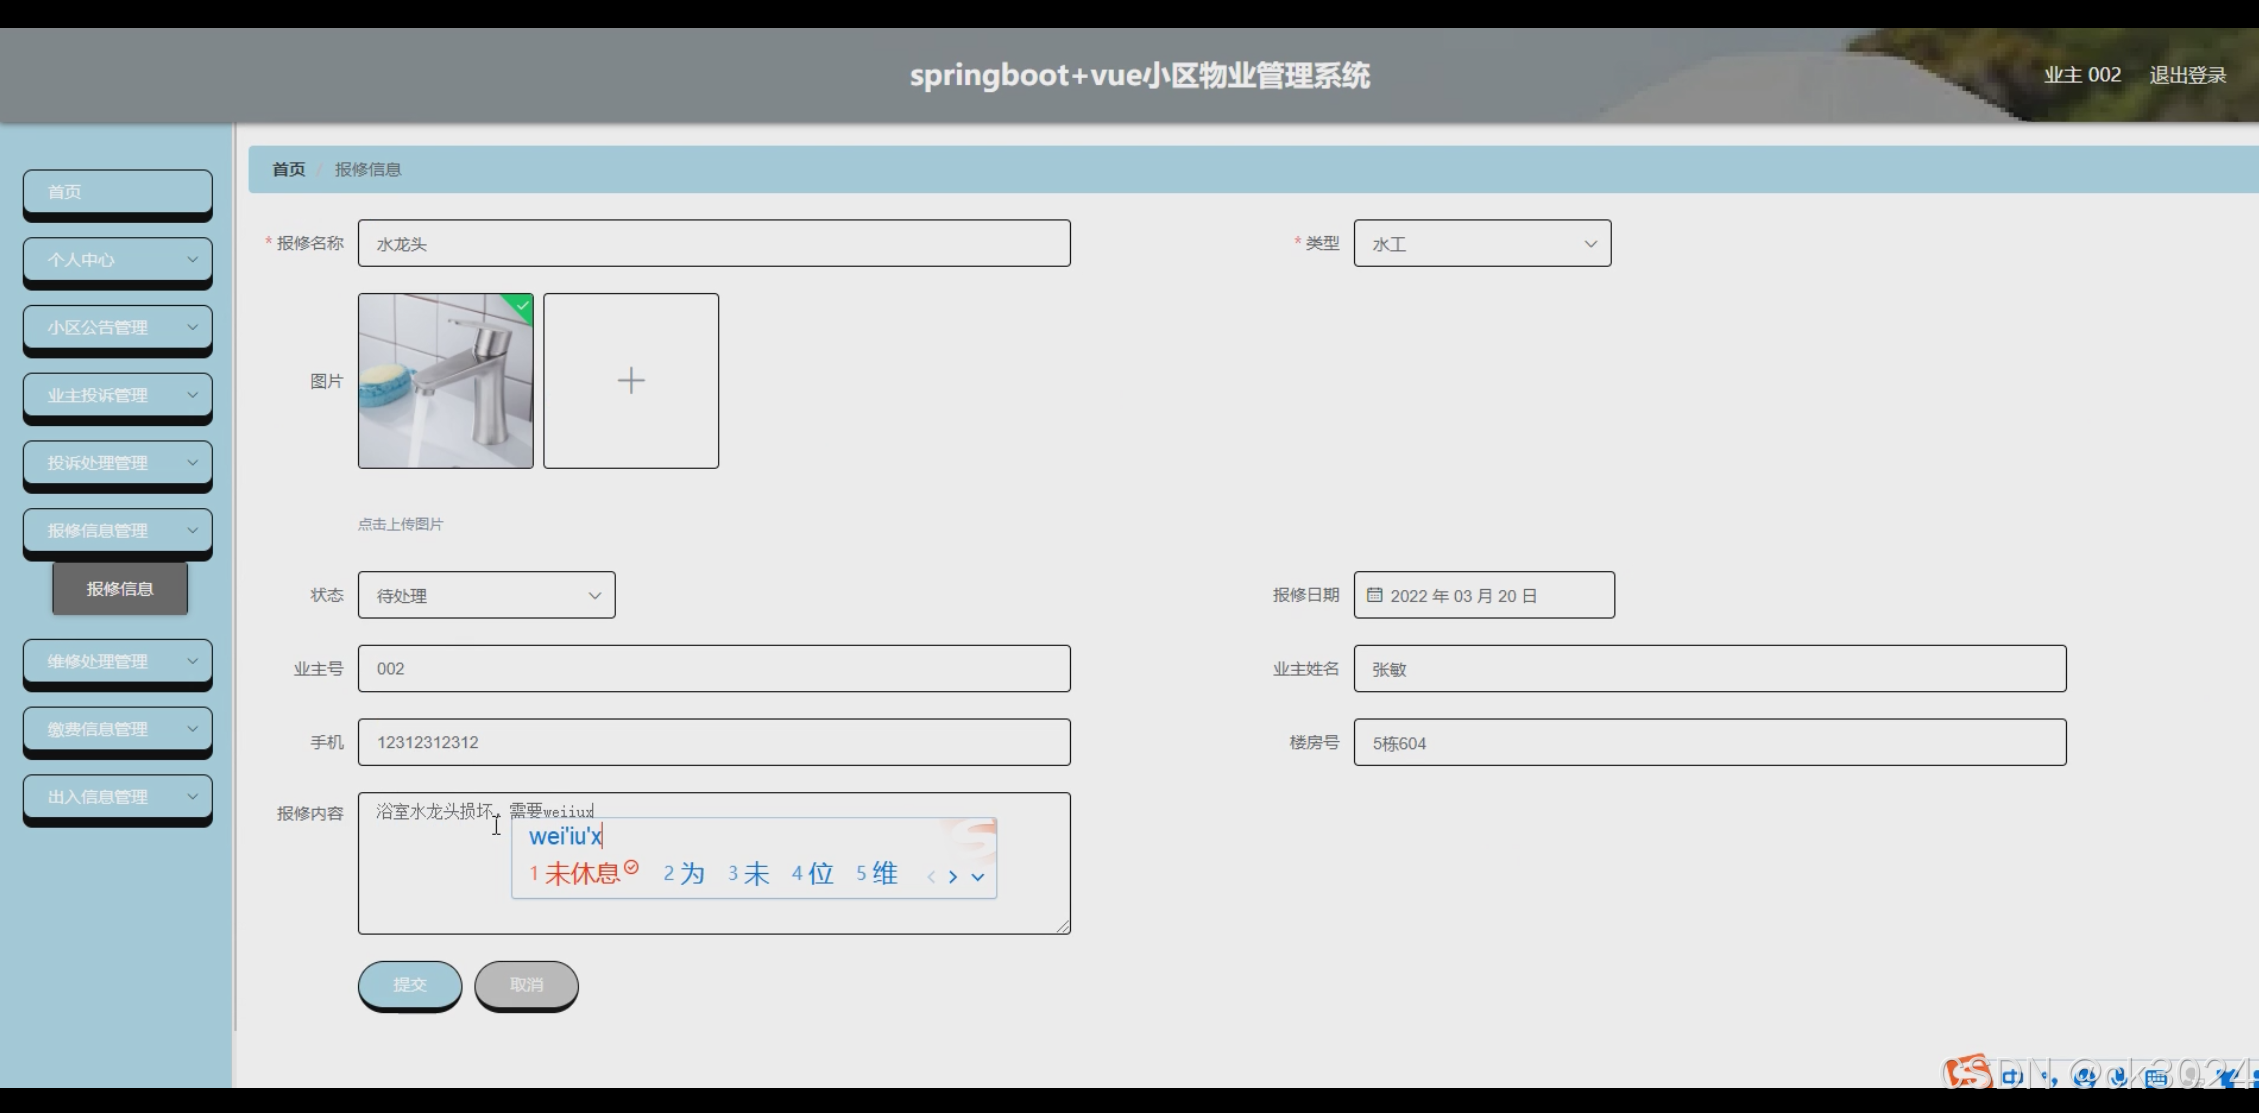
Task: Select the 报修信息 submenu item
Action: coord(120,589)
